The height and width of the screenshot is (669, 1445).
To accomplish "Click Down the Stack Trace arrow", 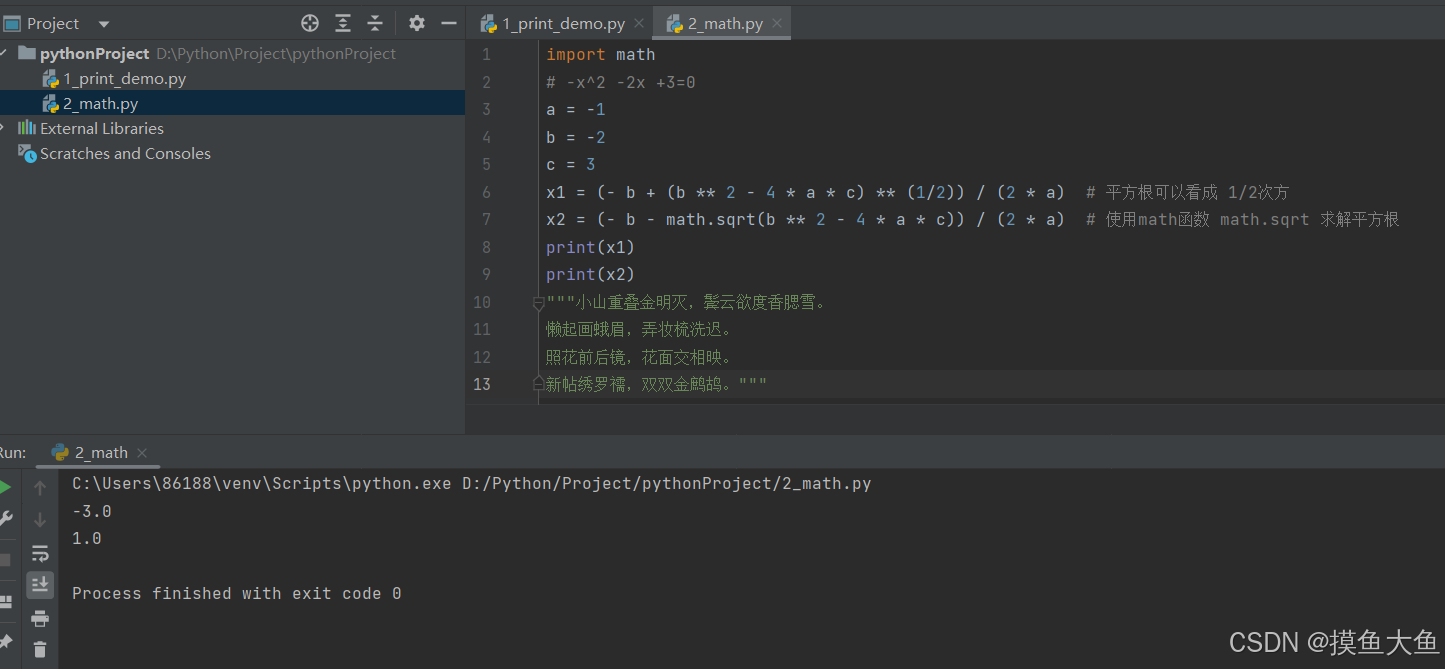I will click(40, 520).
